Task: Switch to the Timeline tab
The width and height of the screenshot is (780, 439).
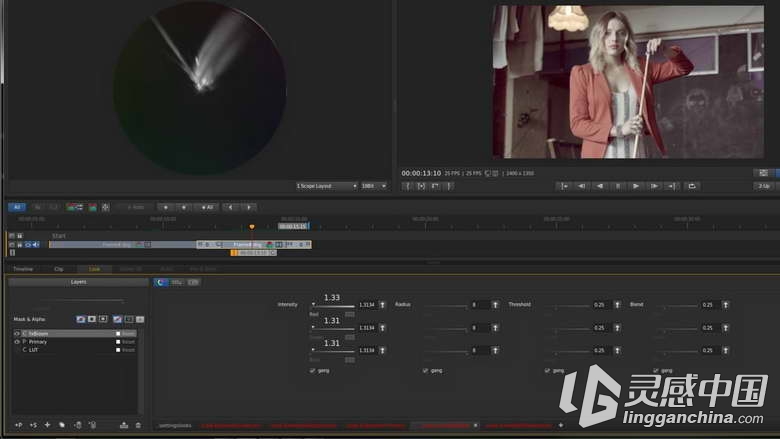Action: (23, 269)
